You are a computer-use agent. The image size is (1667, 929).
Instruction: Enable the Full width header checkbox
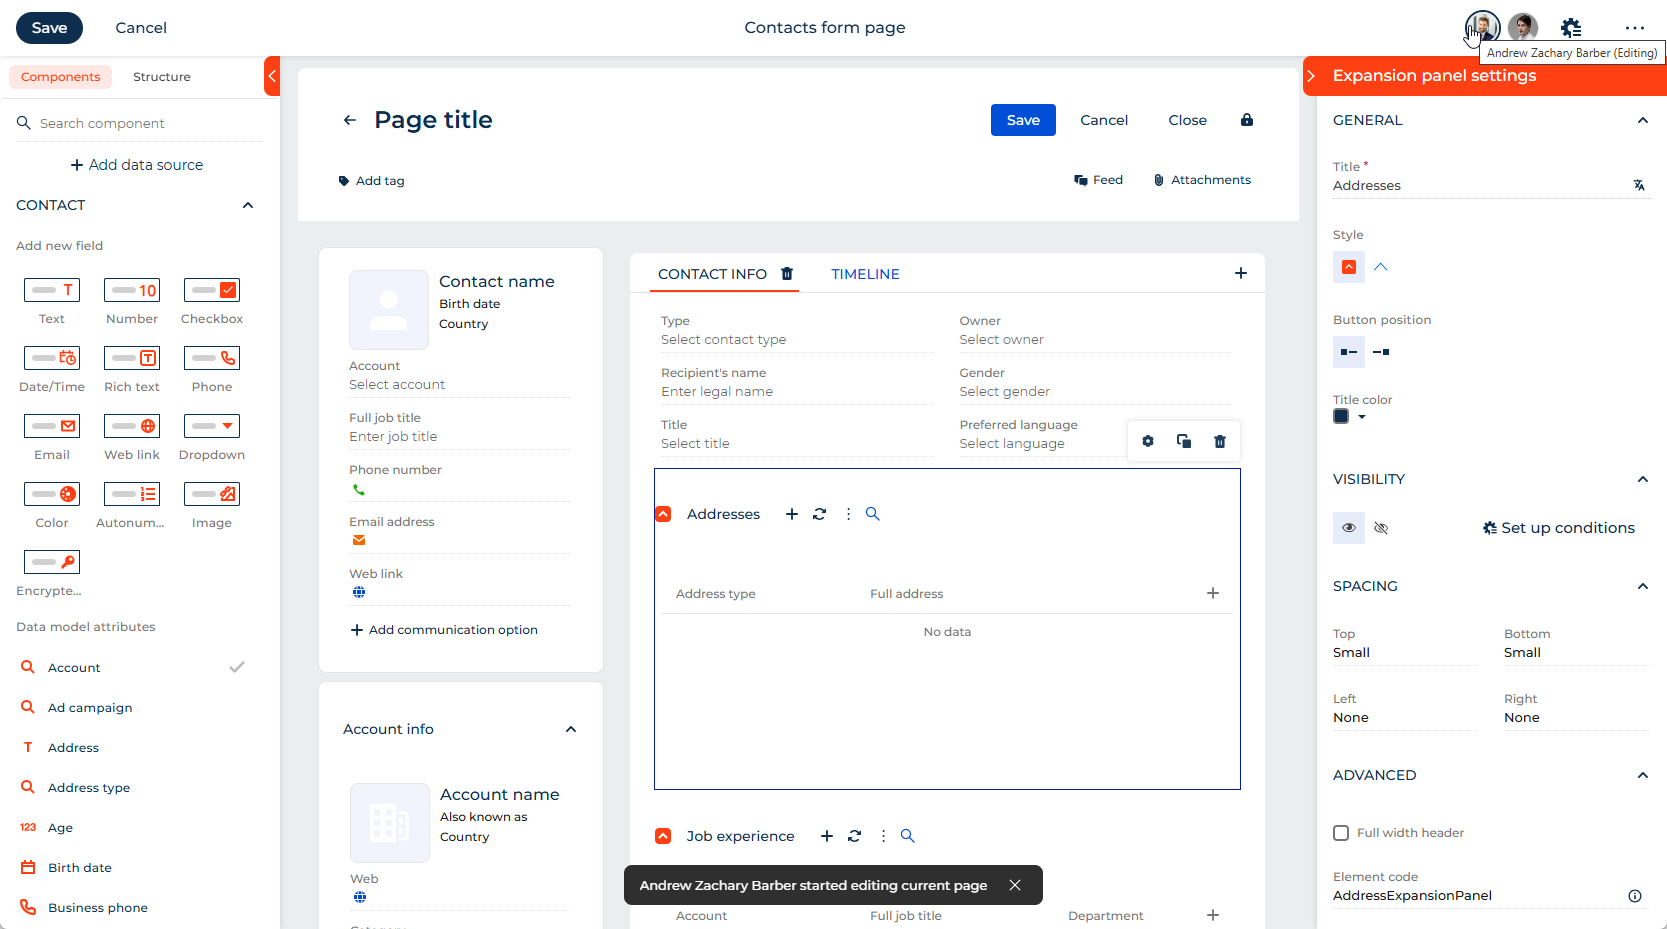(1341, 833)
